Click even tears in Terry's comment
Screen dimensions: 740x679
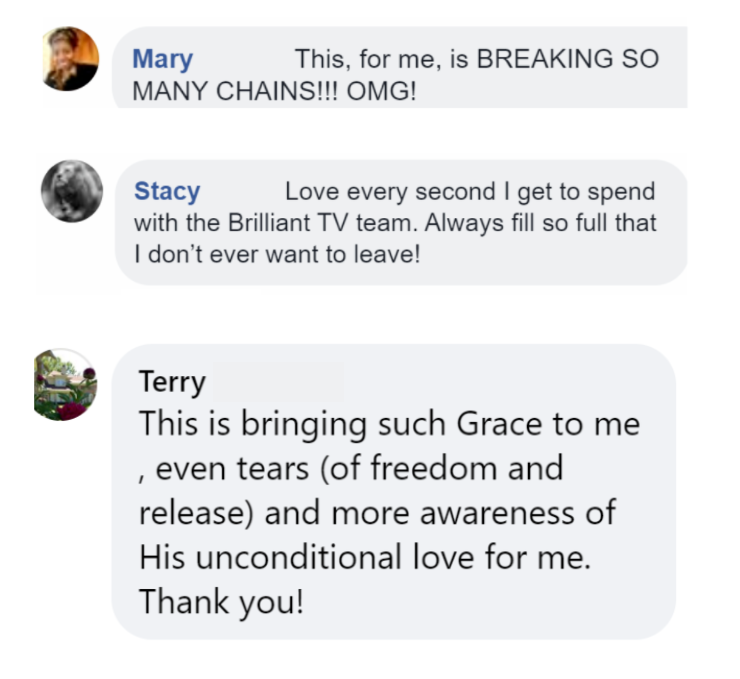(232, 469)
